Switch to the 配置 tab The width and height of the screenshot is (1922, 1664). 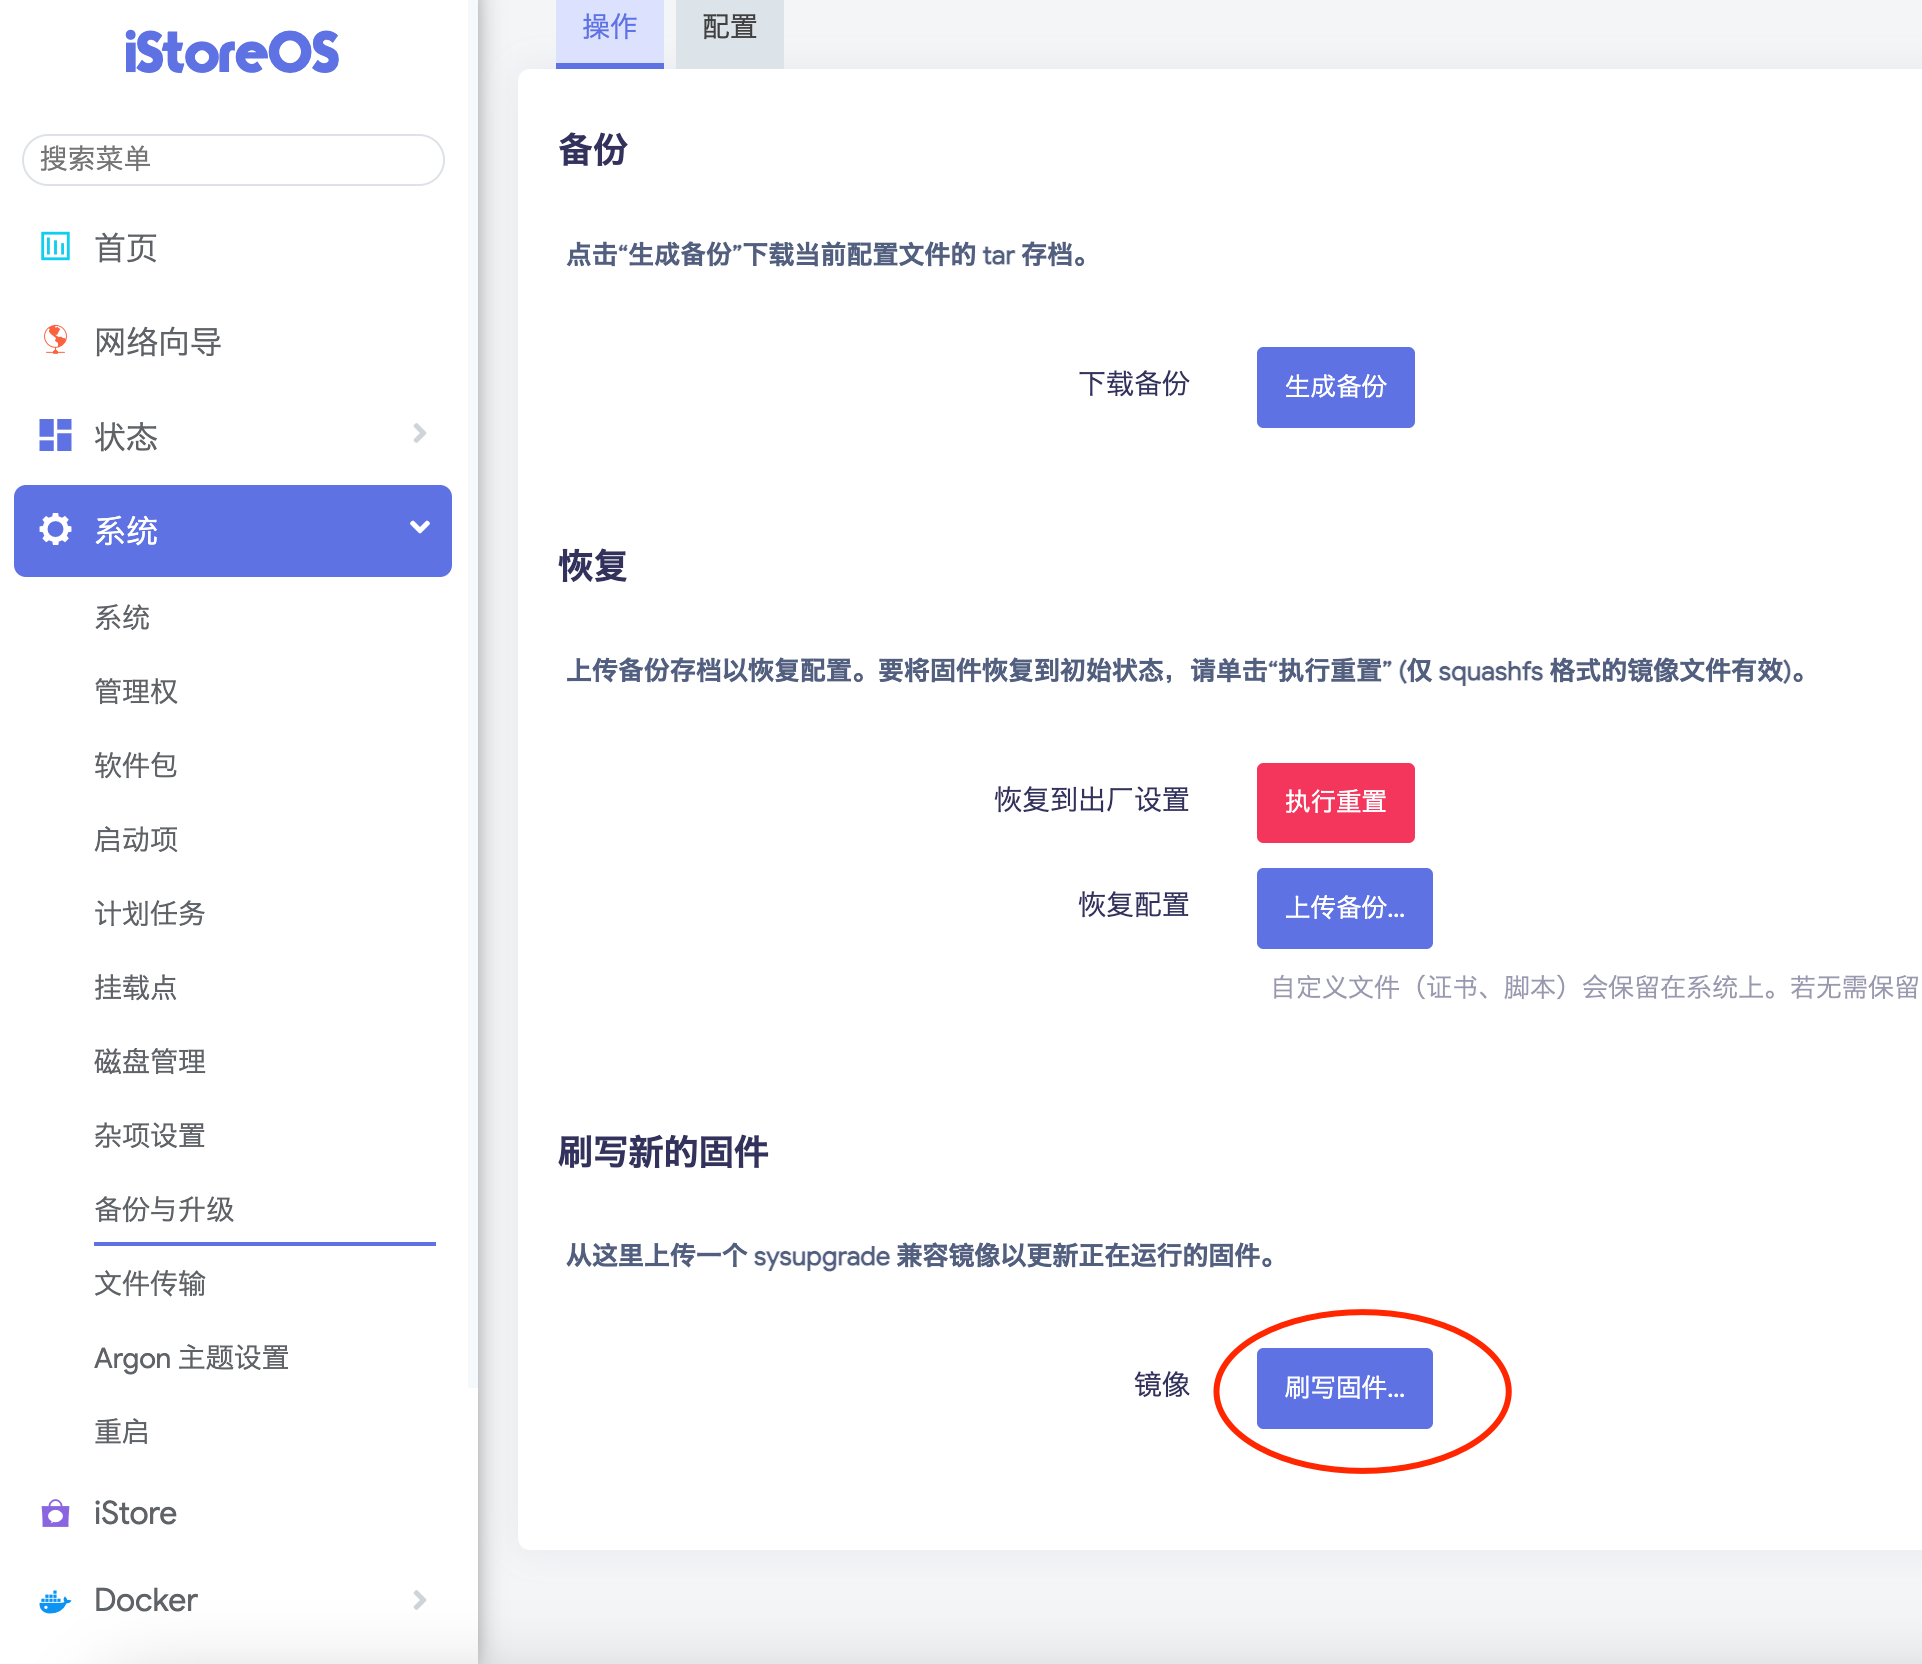pos(729,28)
